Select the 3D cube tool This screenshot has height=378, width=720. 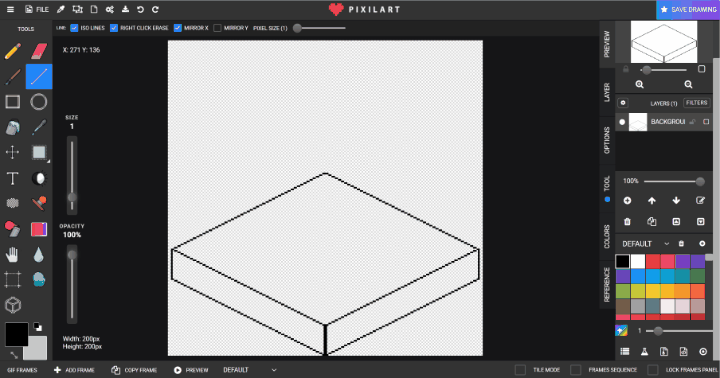pos(13,305)
